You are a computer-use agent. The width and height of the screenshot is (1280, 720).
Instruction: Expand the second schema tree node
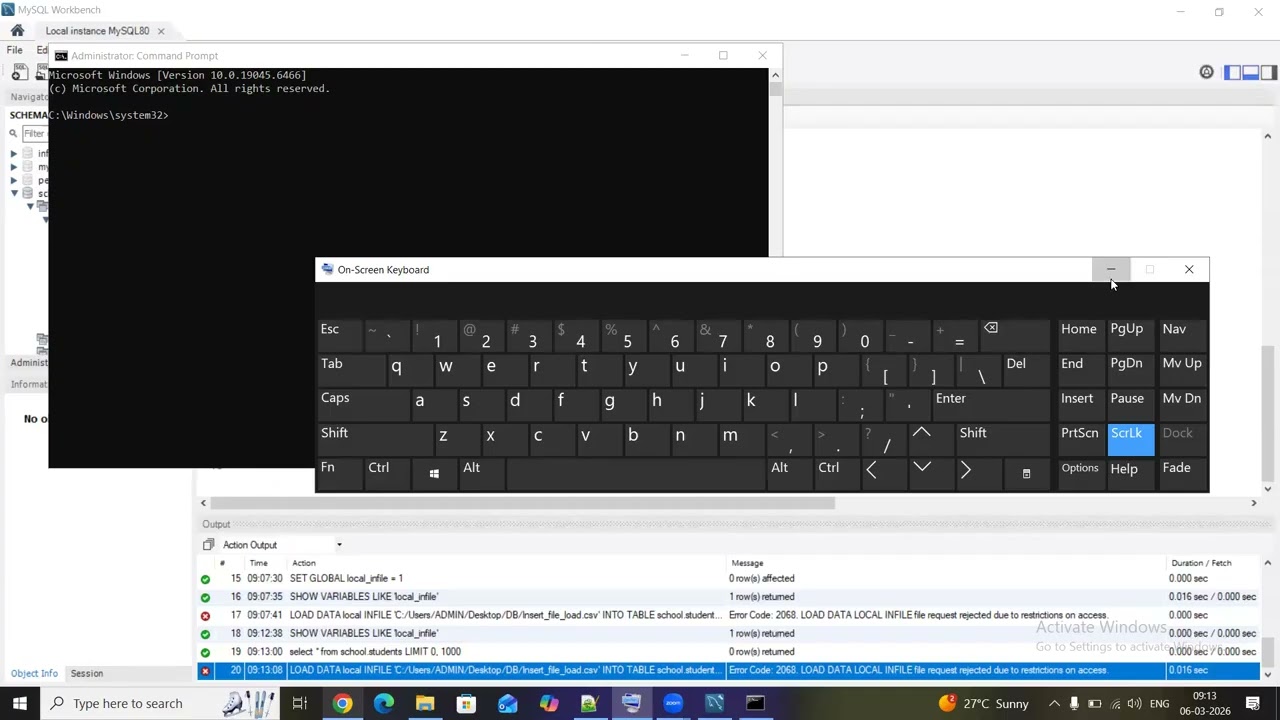[14, 167]
